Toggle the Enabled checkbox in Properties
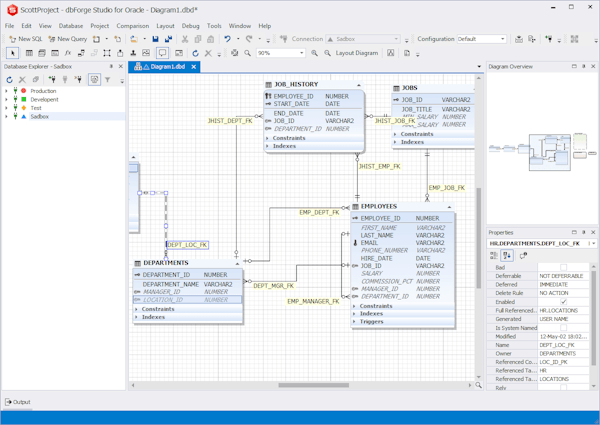The image size is (600, 425). (x=563, y=302)
